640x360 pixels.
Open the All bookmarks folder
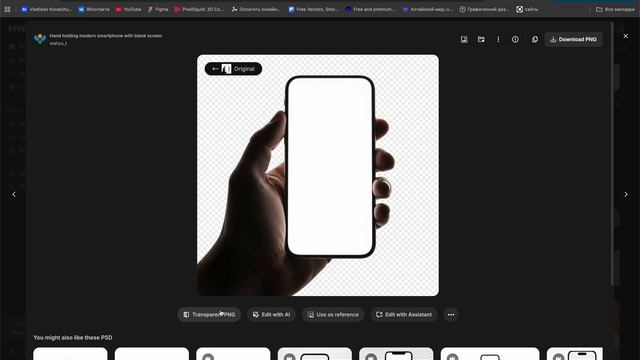[615, 9]
